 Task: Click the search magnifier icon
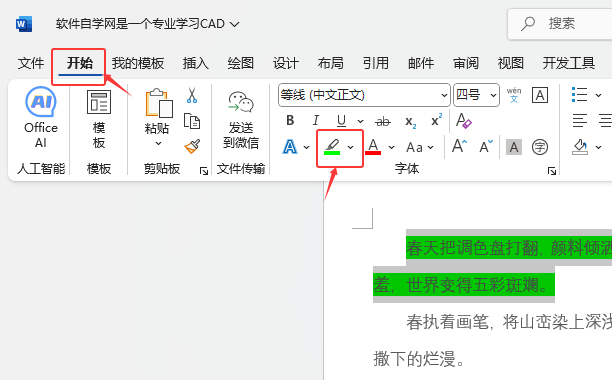pyautogui.click(x=528, y=23)
